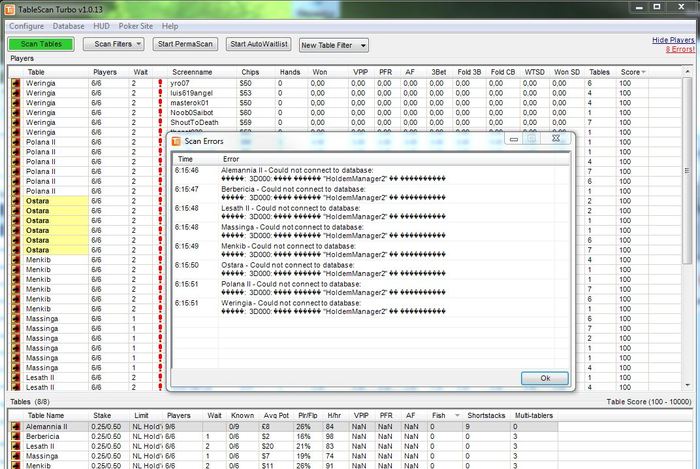Image resolution: width=700 pixels, height=469 pixels.
Task: Open the Scan Filters dropdown
Action: click(x=114, y=44)
